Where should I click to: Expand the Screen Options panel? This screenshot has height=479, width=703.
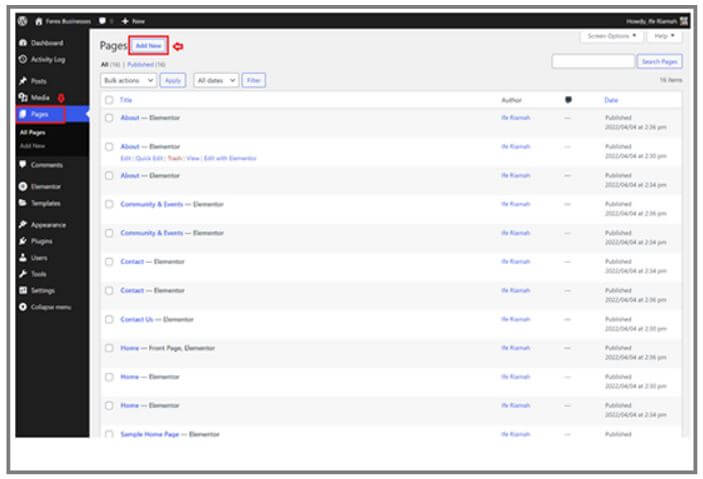point(612,36)
